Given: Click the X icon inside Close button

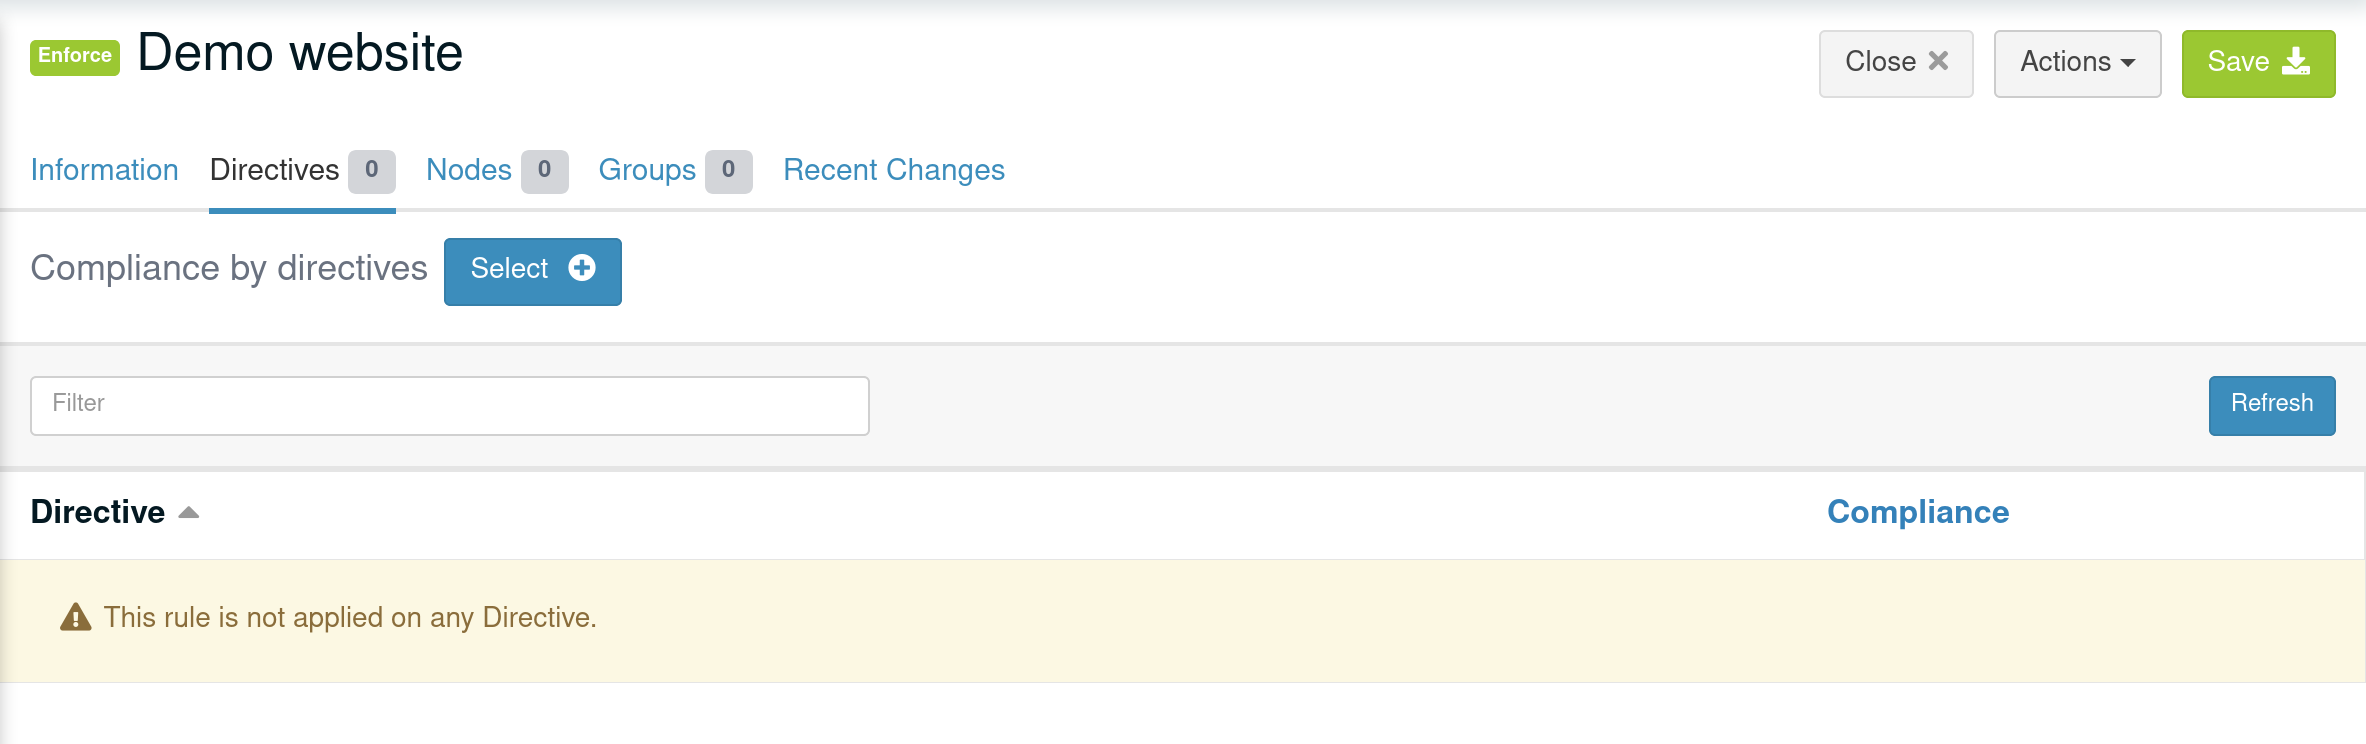Looking at the screenshot, I should (x=1937, y=61).
